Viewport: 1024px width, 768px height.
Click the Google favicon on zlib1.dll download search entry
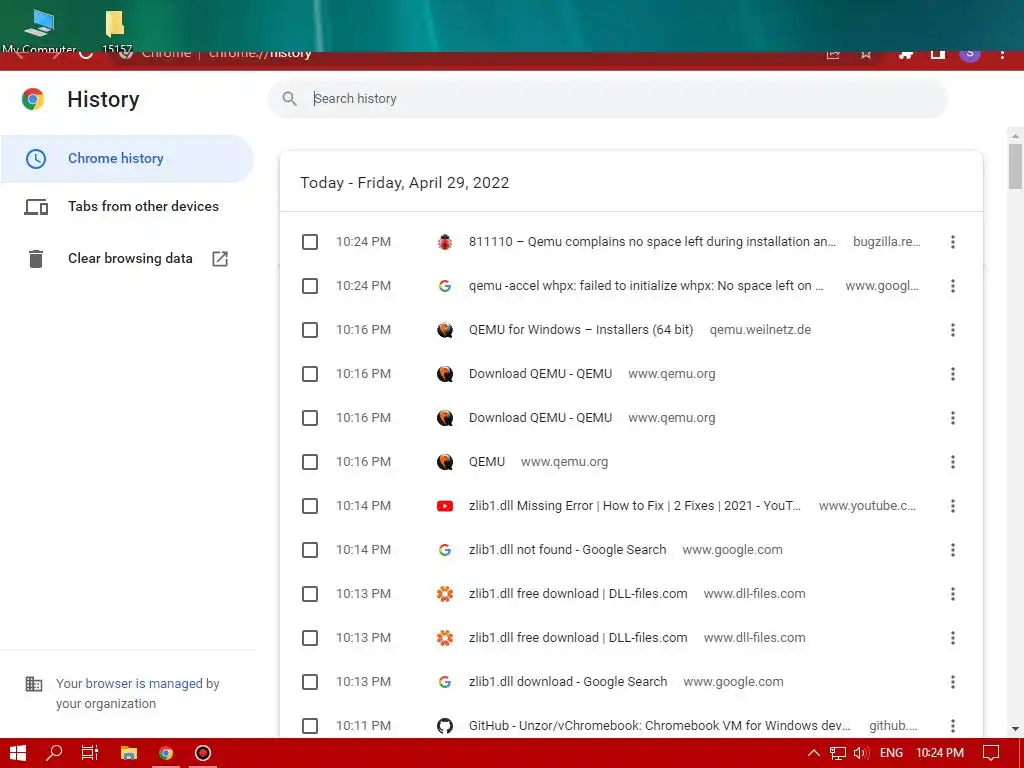click(445, 682)
